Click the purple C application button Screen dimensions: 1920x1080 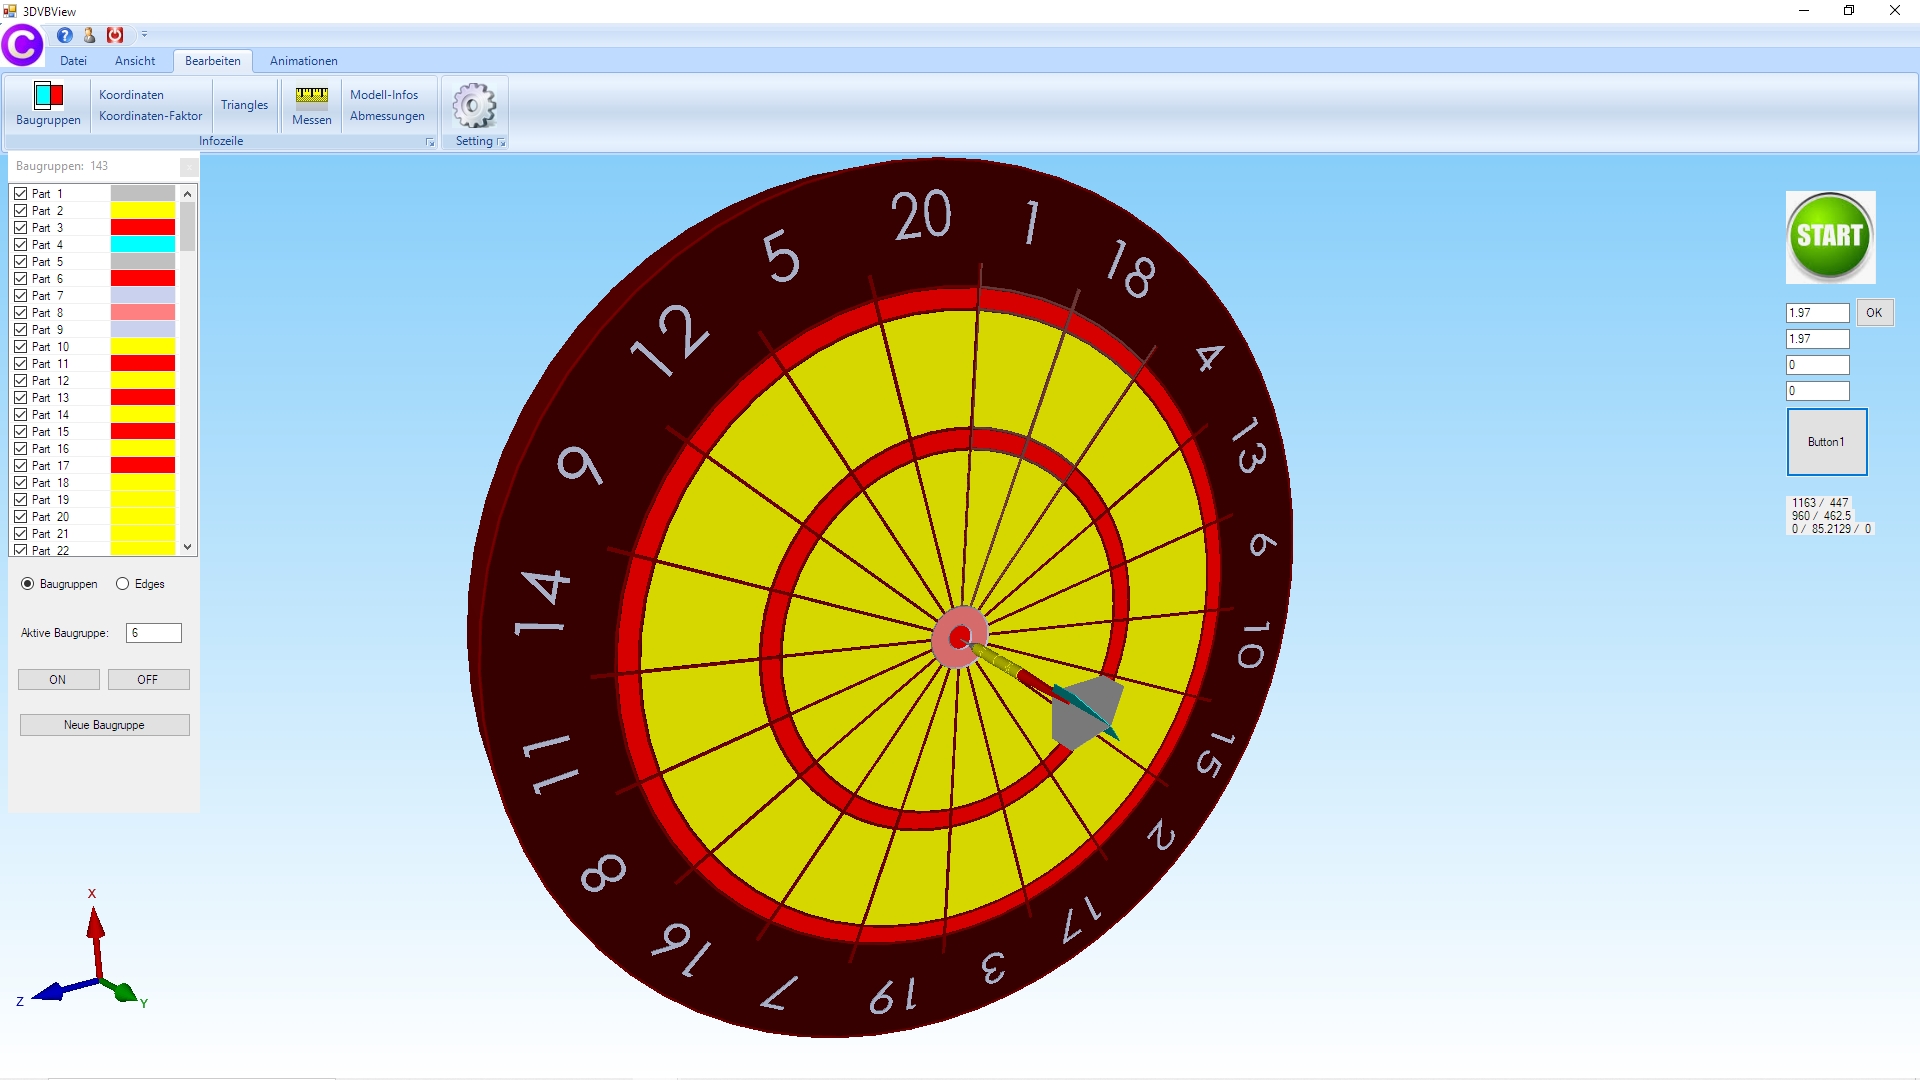[x=22, y=44]
